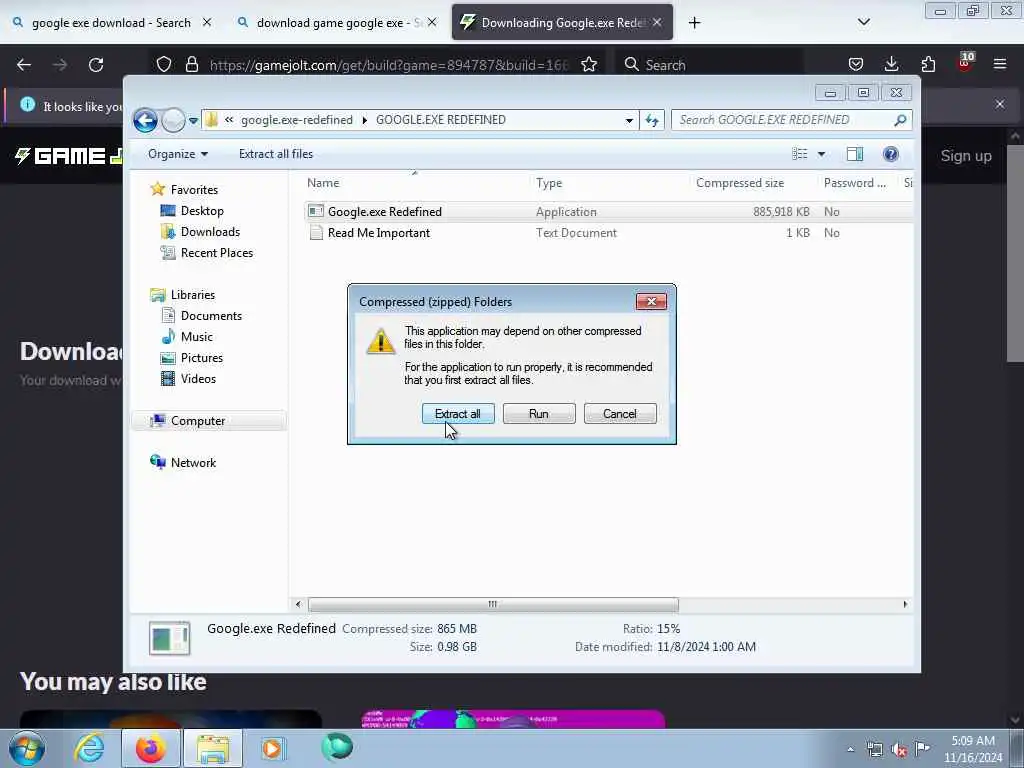Open Pictures library
This screenshot has width=1024, height=768.
point(201,358)
